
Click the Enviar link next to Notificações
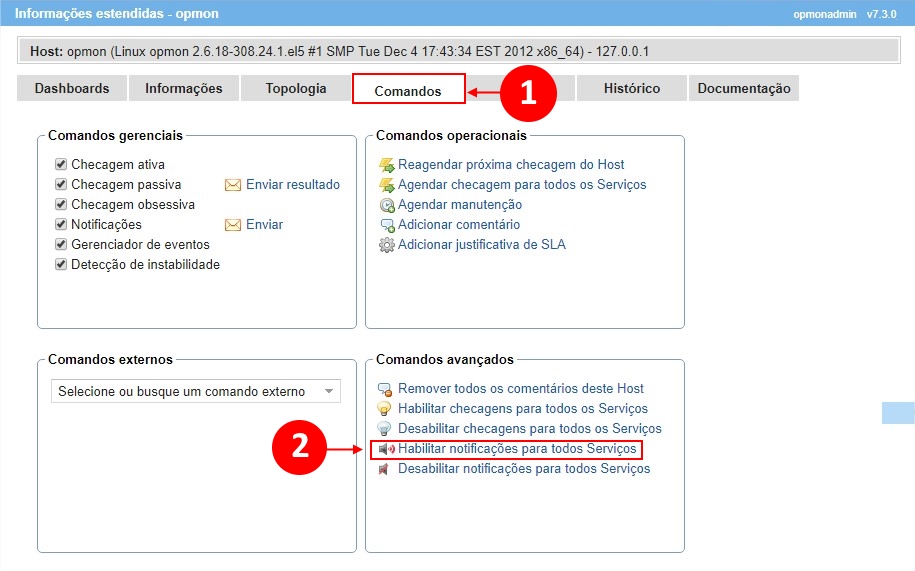tap(264, 225)
